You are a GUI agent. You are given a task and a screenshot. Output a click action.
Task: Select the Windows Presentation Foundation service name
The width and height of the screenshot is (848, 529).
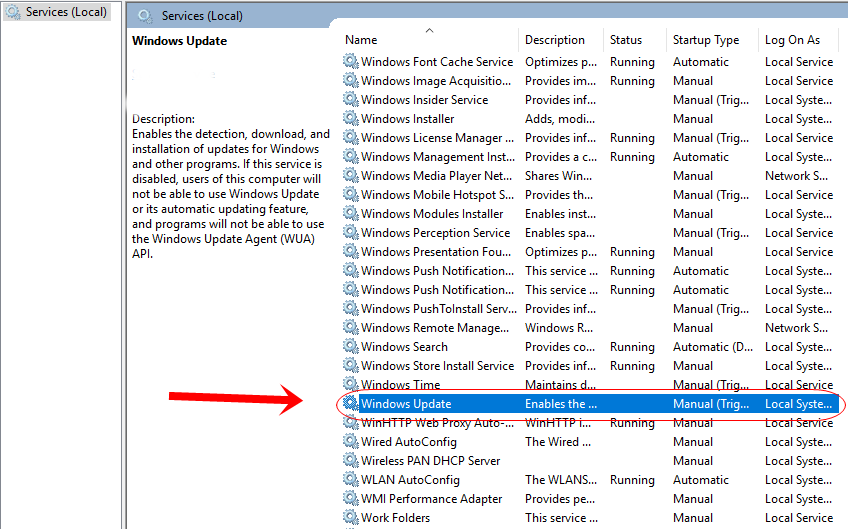click(x=436, y=252)
